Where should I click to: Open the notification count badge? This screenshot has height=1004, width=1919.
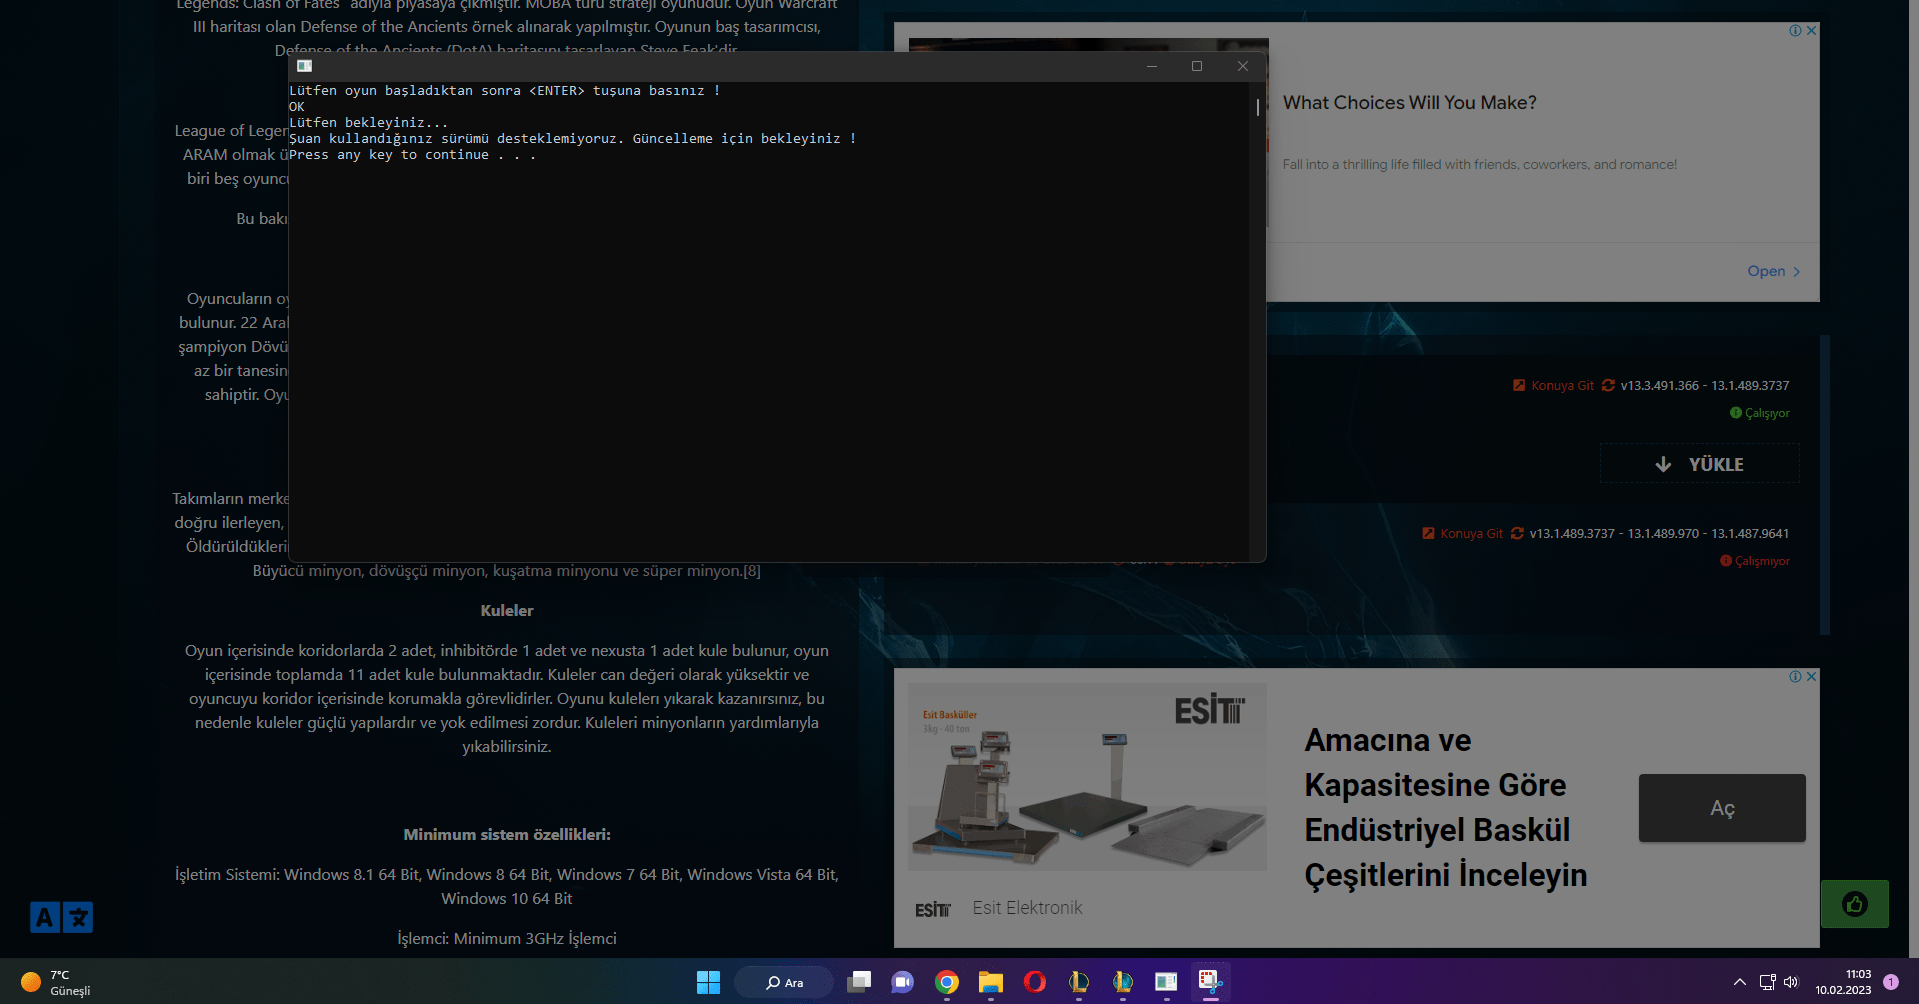click(x=1891, y=982)
